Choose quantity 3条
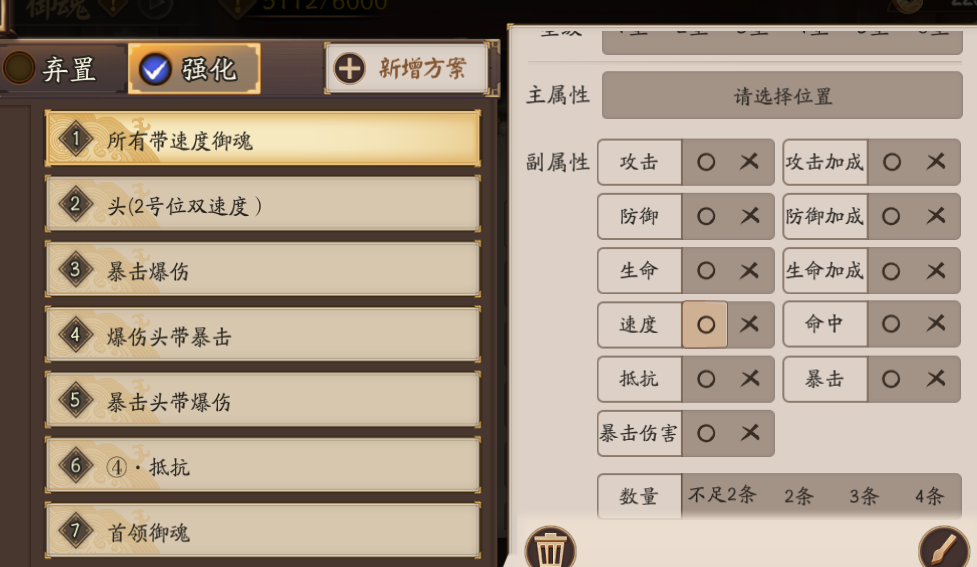 (x=863, y=496)
